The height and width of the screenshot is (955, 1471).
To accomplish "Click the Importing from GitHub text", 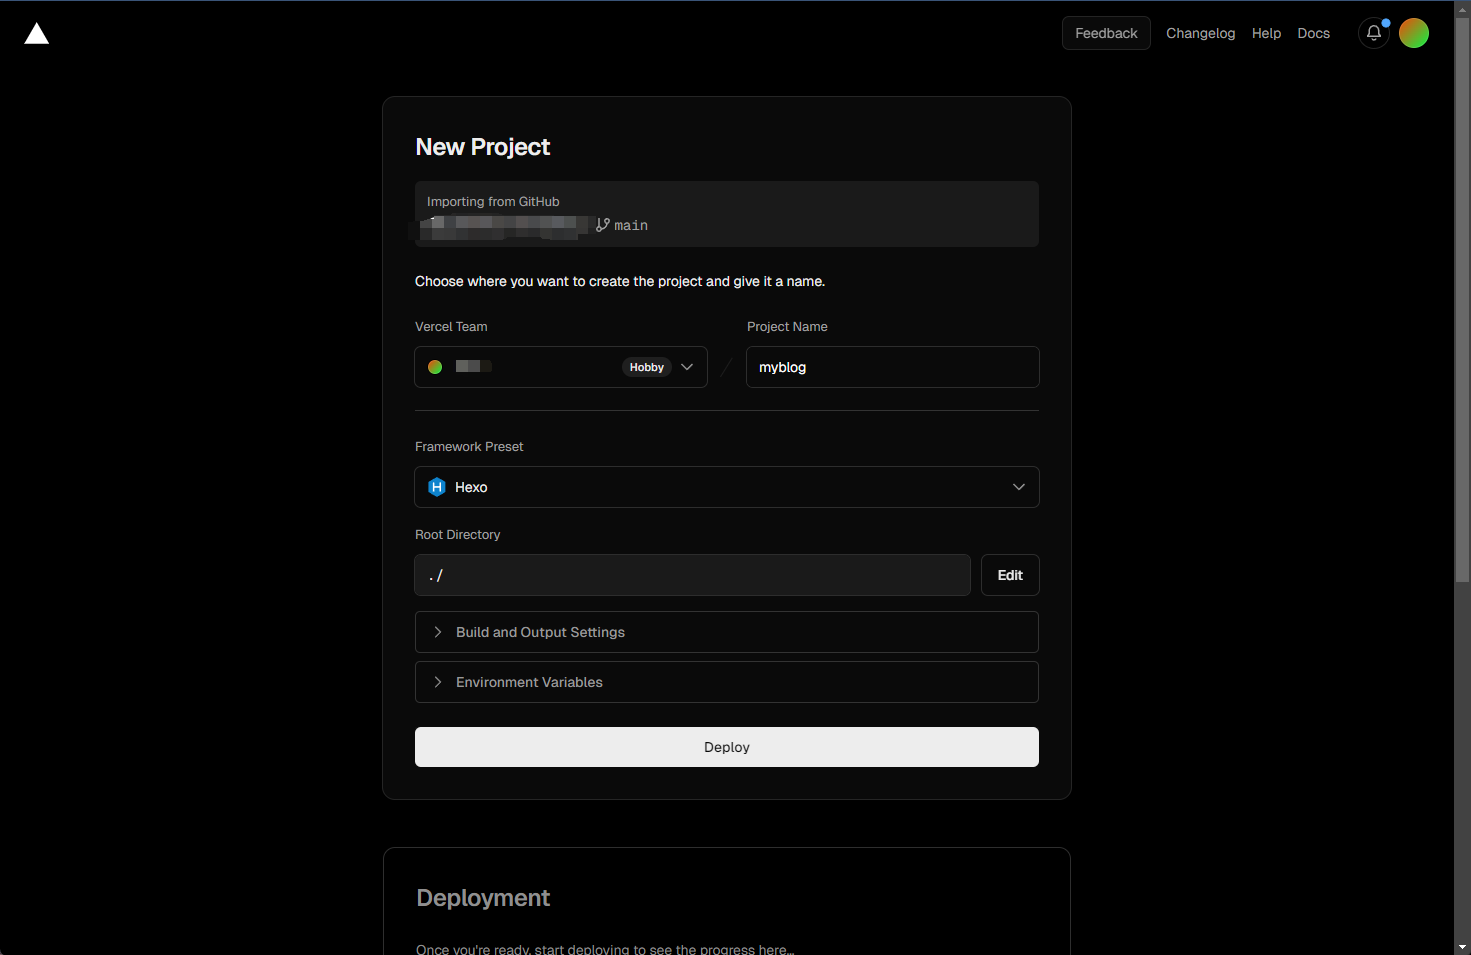I will [493, 201].
